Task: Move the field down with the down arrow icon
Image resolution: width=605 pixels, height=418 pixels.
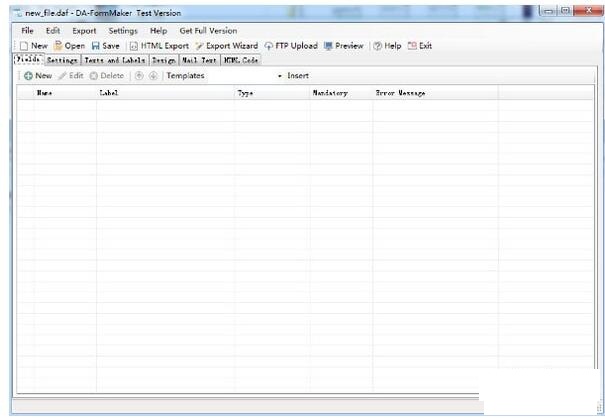Action: 153,76
